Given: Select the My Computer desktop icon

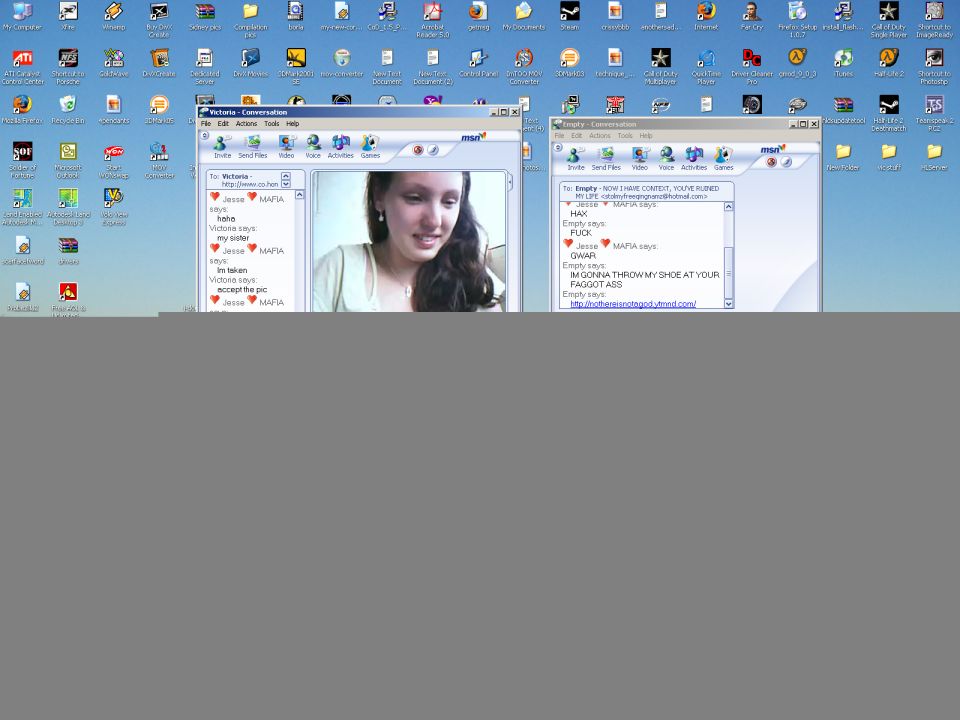Looking at the screenshot, I should (23, 16).
